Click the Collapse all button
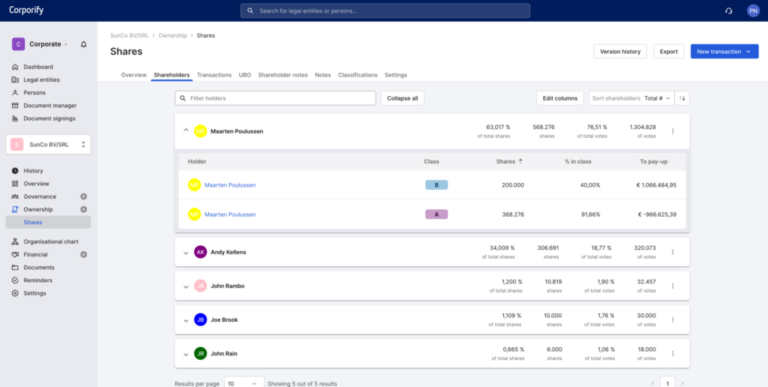 [403, 98]
